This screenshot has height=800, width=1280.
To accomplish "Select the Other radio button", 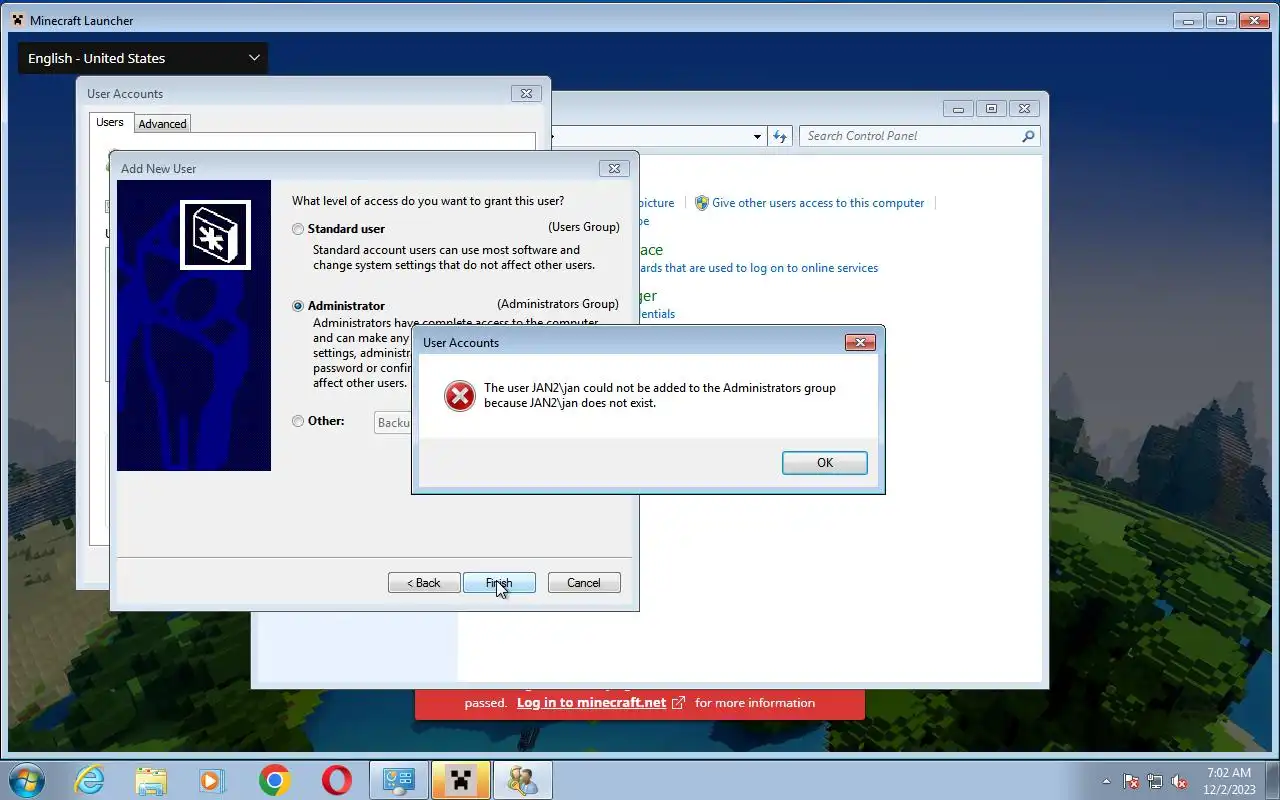I will [x=298, y=421].
